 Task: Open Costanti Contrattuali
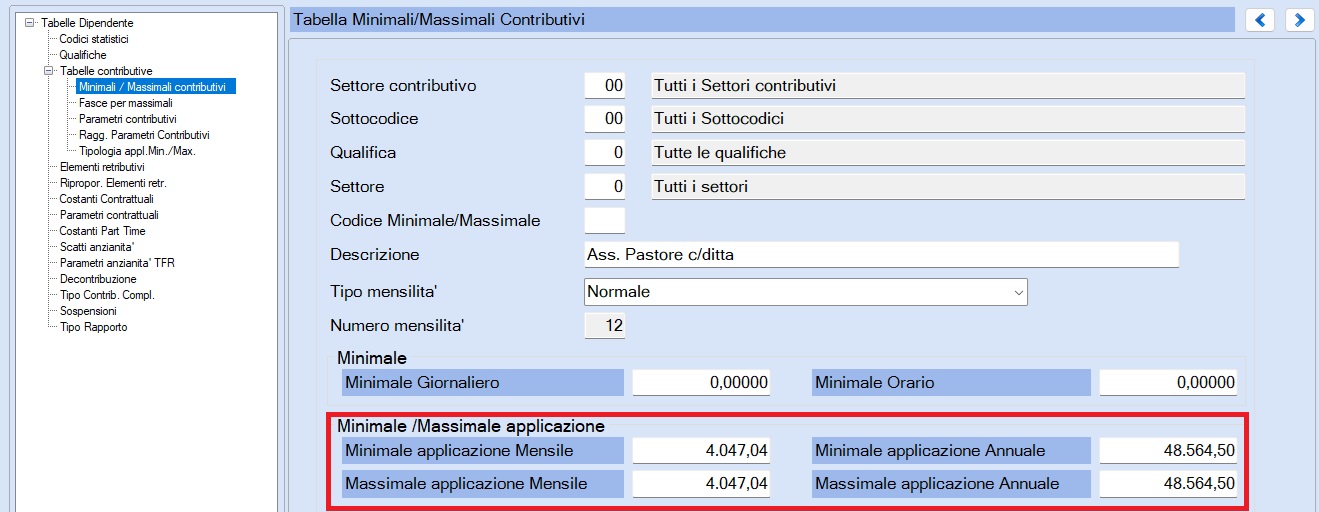pyautogui.click(x=109, y=199)
